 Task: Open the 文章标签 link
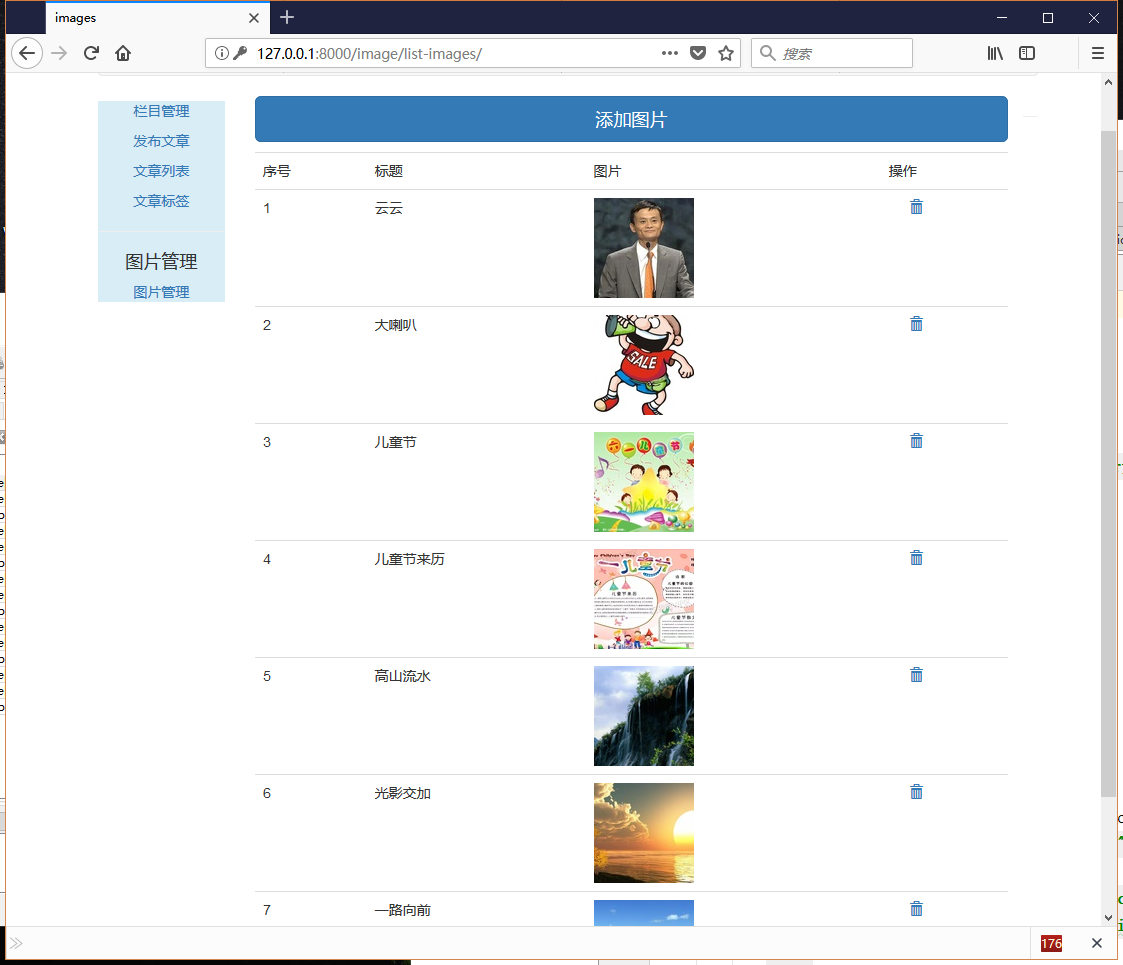(161, 201)
